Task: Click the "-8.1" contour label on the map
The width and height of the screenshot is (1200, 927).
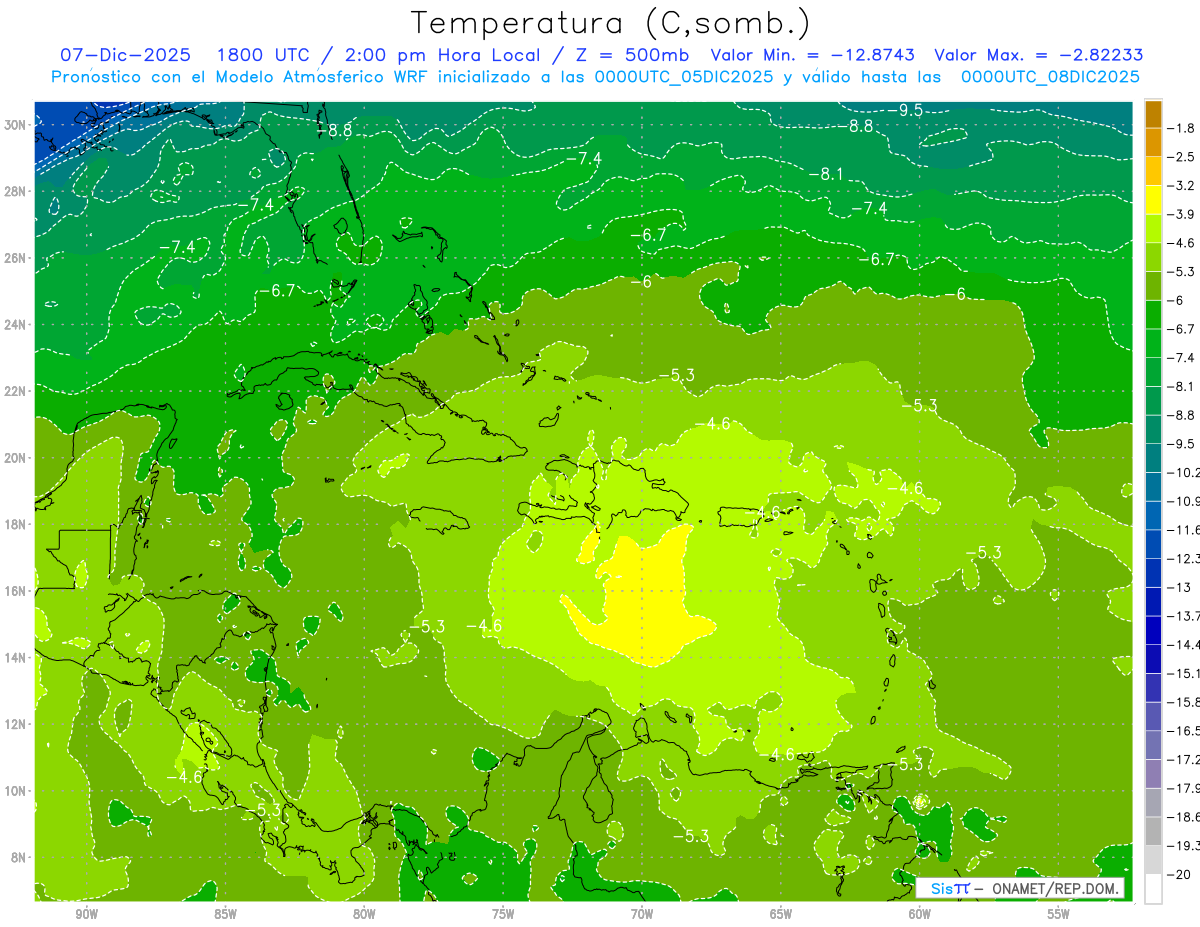Action: tap(826, 174)
